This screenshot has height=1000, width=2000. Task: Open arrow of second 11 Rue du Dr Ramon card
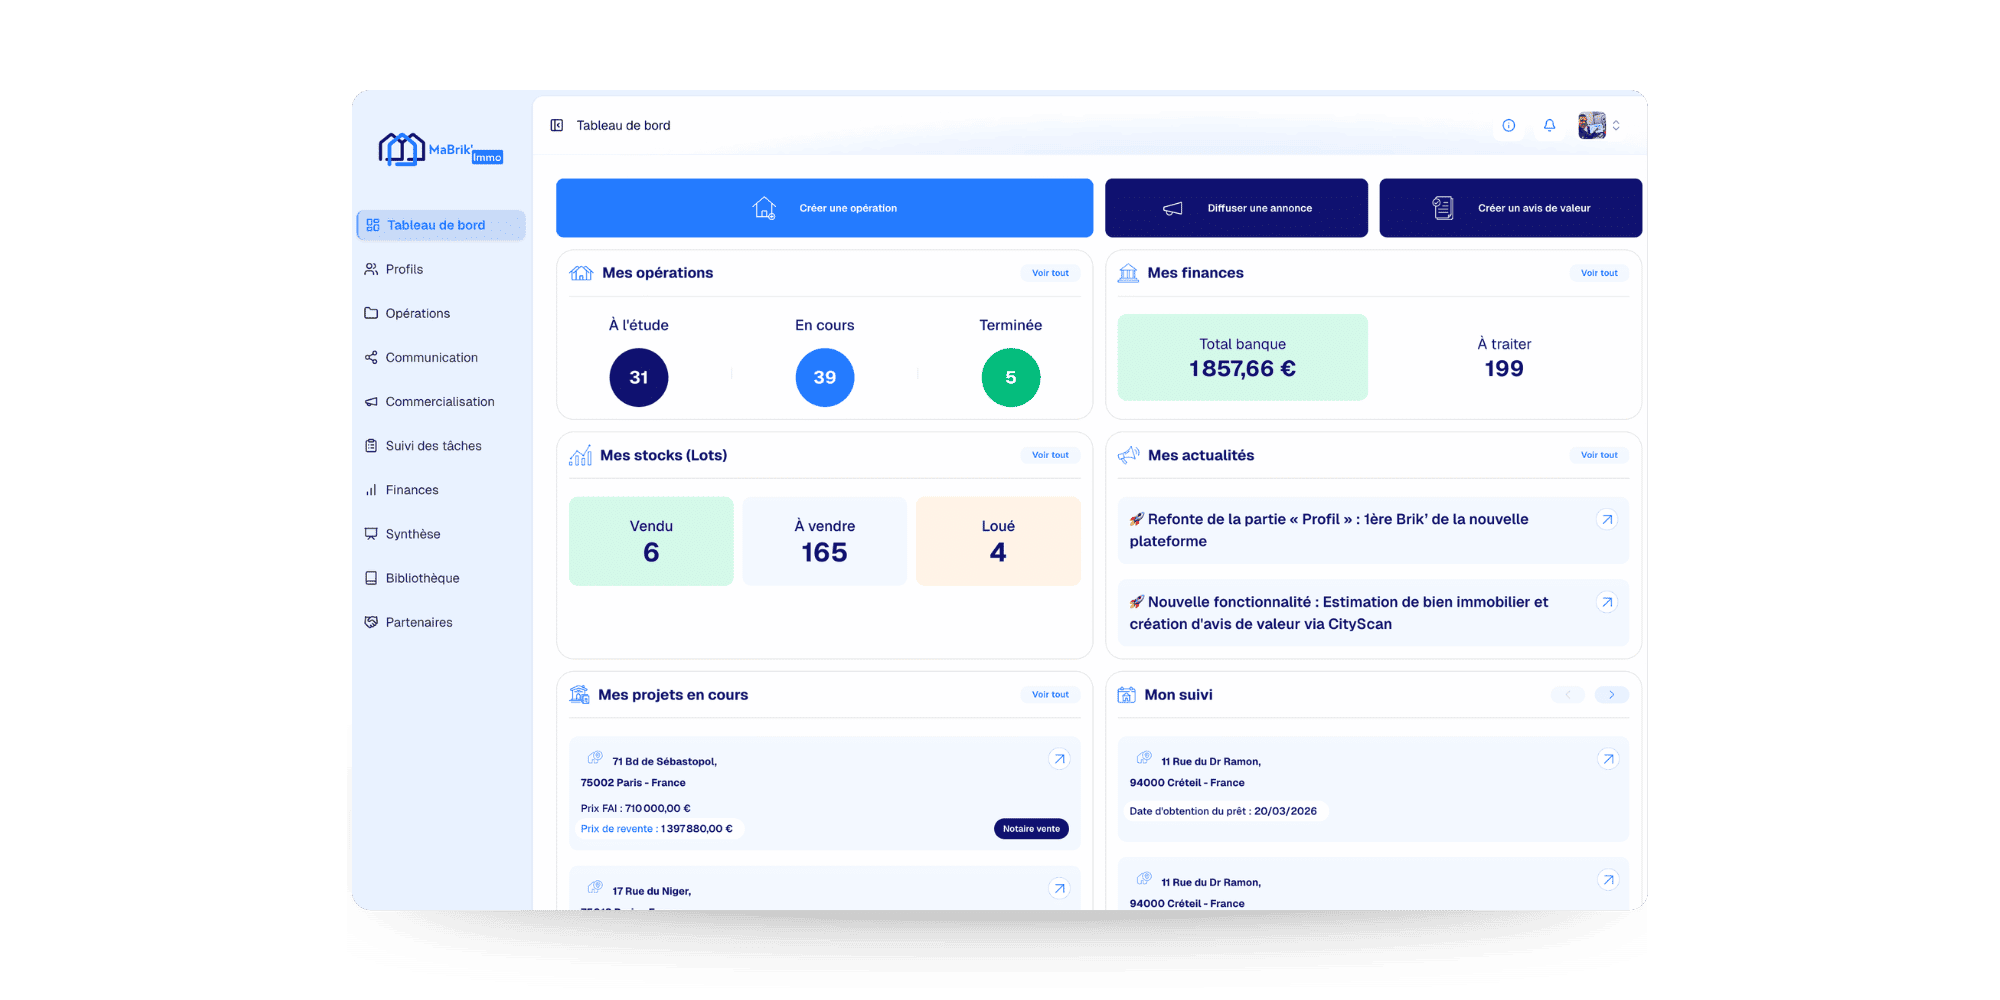click(x=1608, y=880)
